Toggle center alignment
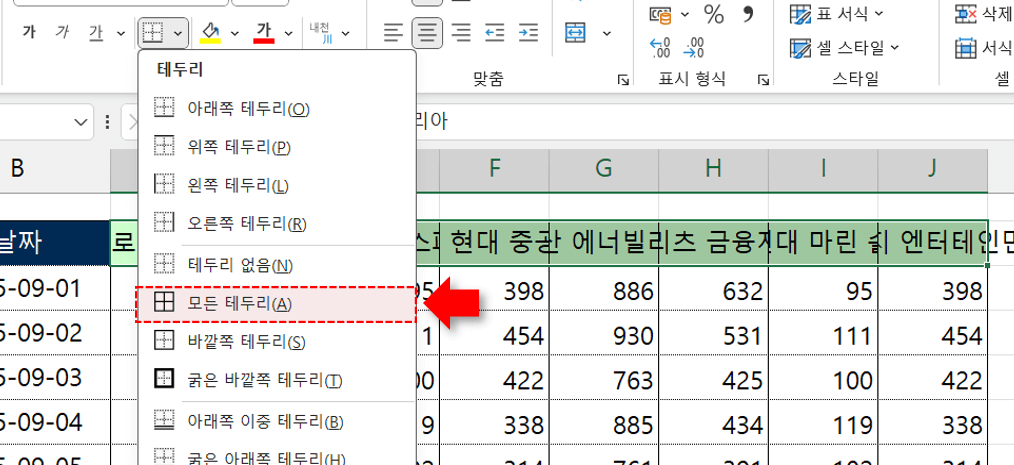This screenshot has height=465, width=1014. tap(427, 32)
